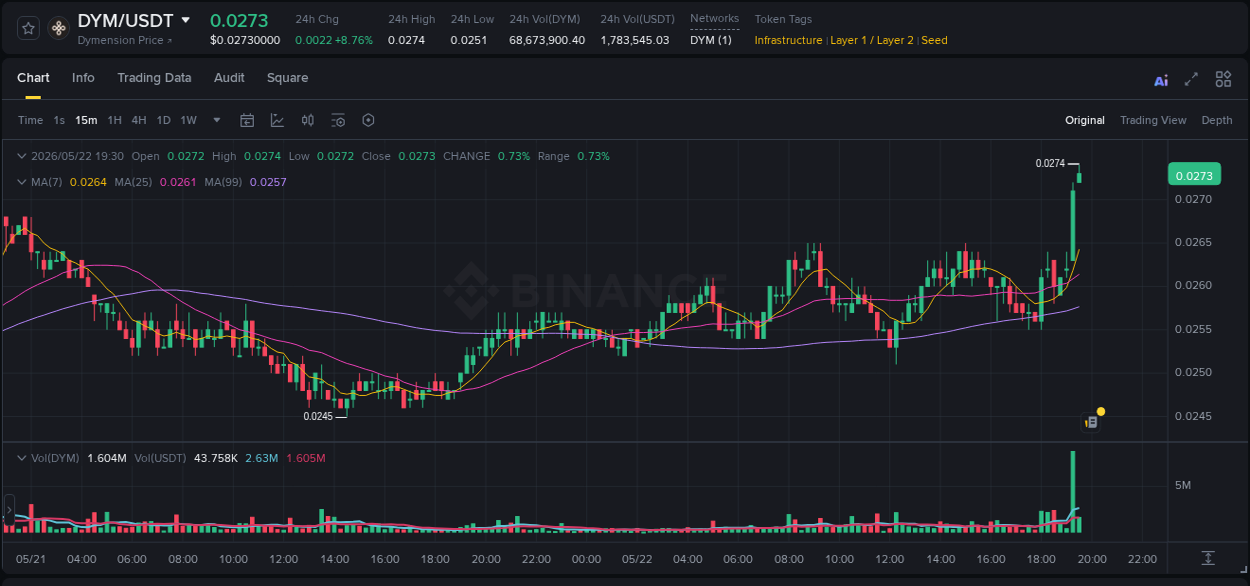Select the 1D interval
Image resolution: width=1250 pixels, height=586 pixels.
click(x=163, y=120)
